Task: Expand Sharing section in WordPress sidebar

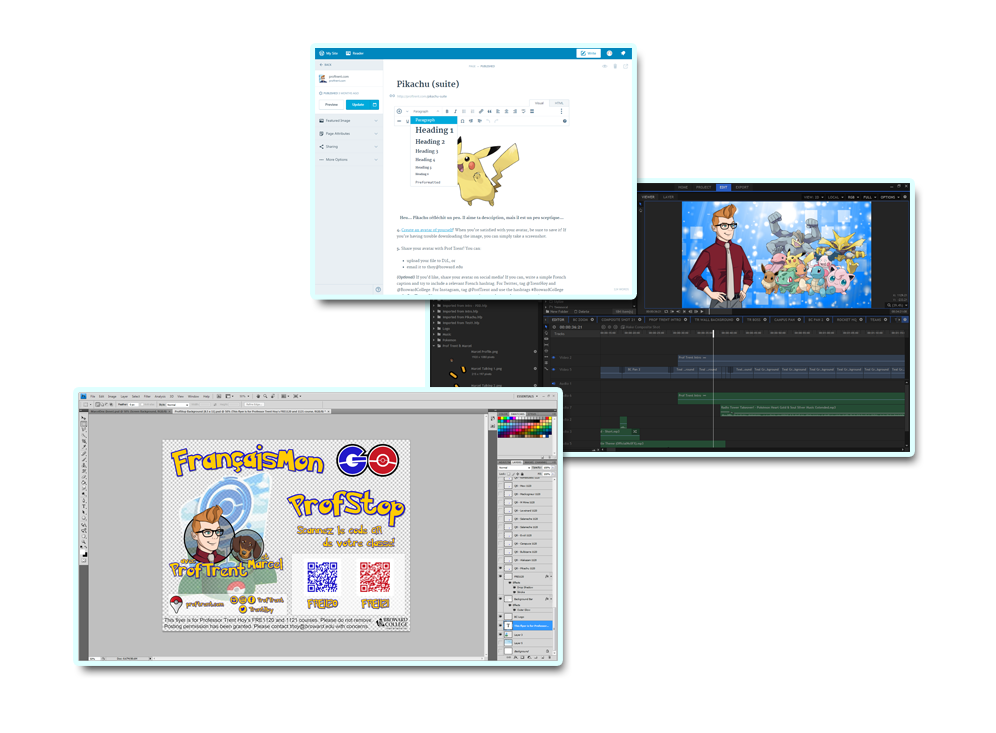Action: (x=348, y=147)
